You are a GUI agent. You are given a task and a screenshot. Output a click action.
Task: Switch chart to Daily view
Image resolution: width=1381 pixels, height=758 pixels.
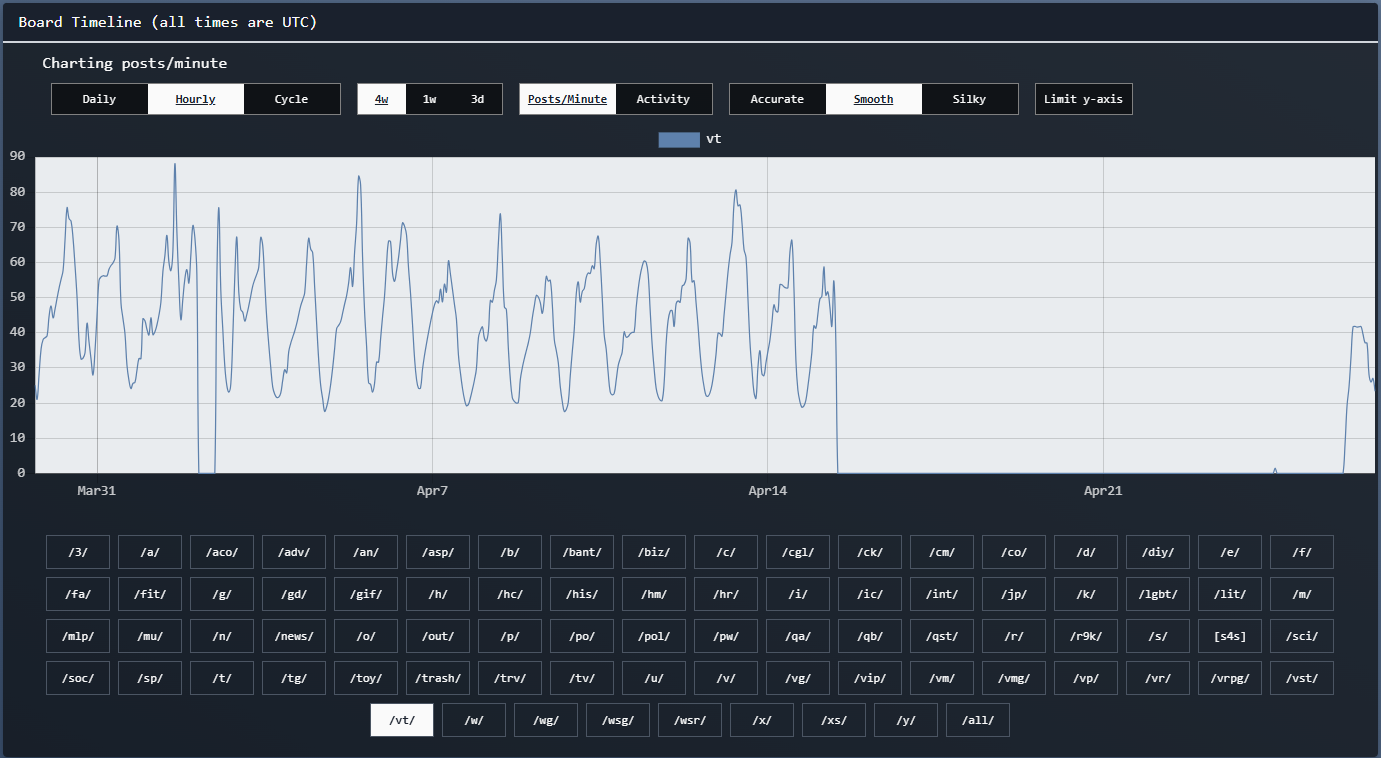[x=99, y=99]
